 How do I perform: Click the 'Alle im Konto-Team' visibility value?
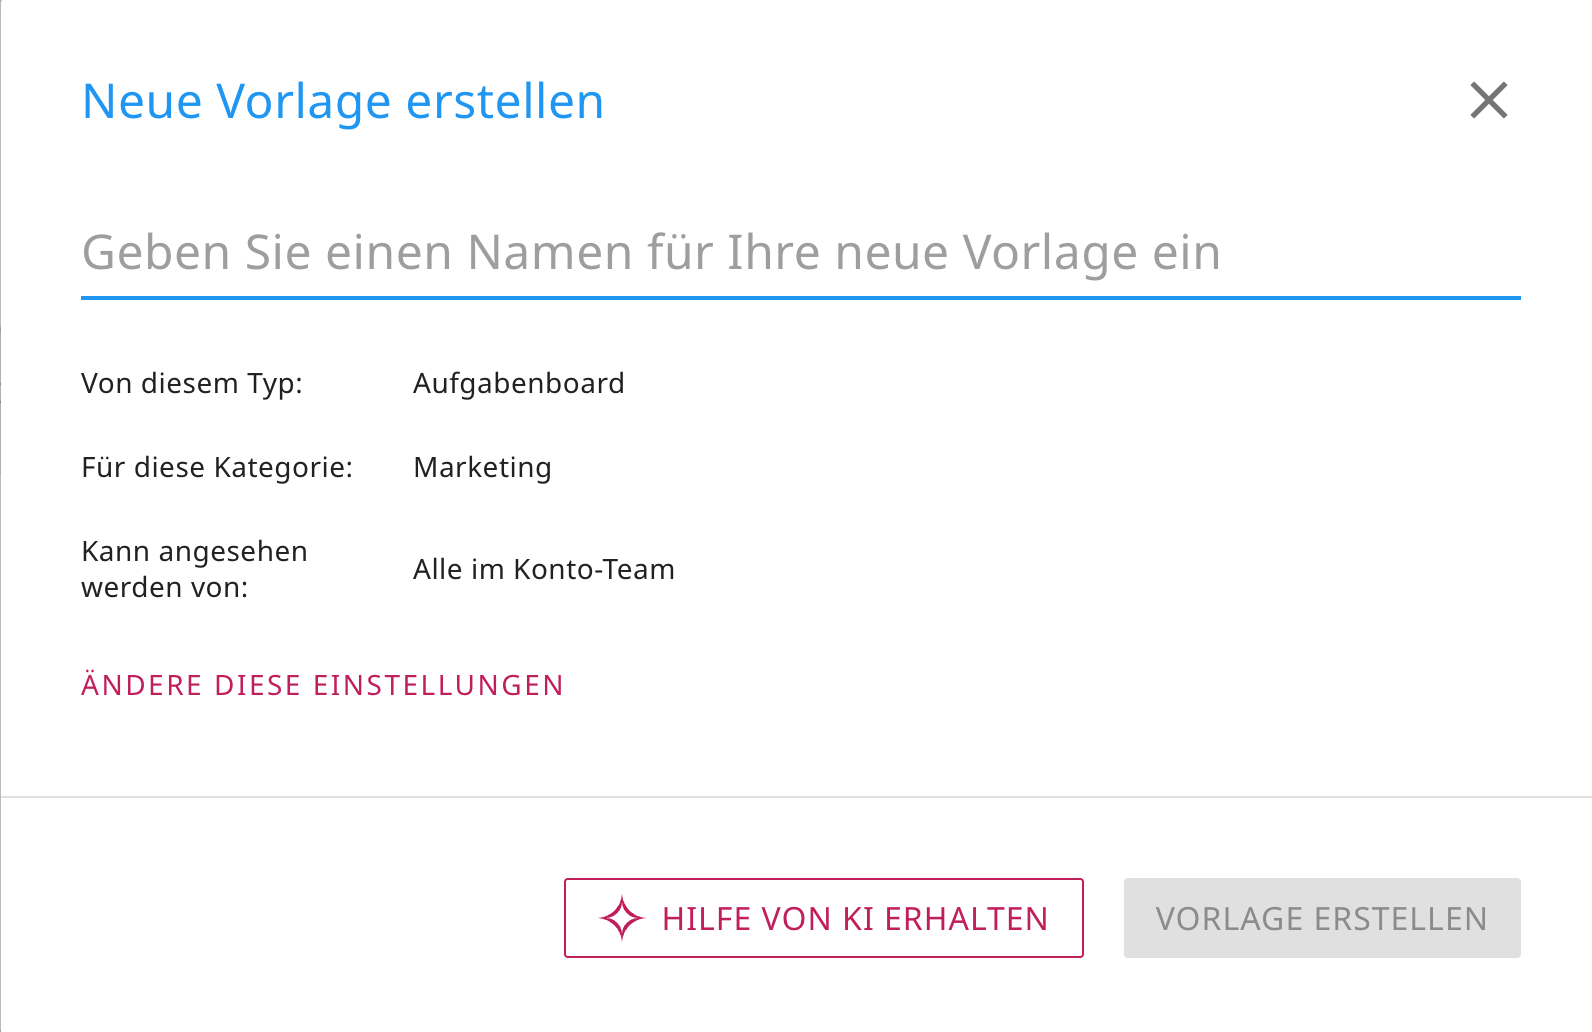coord(544,569)
